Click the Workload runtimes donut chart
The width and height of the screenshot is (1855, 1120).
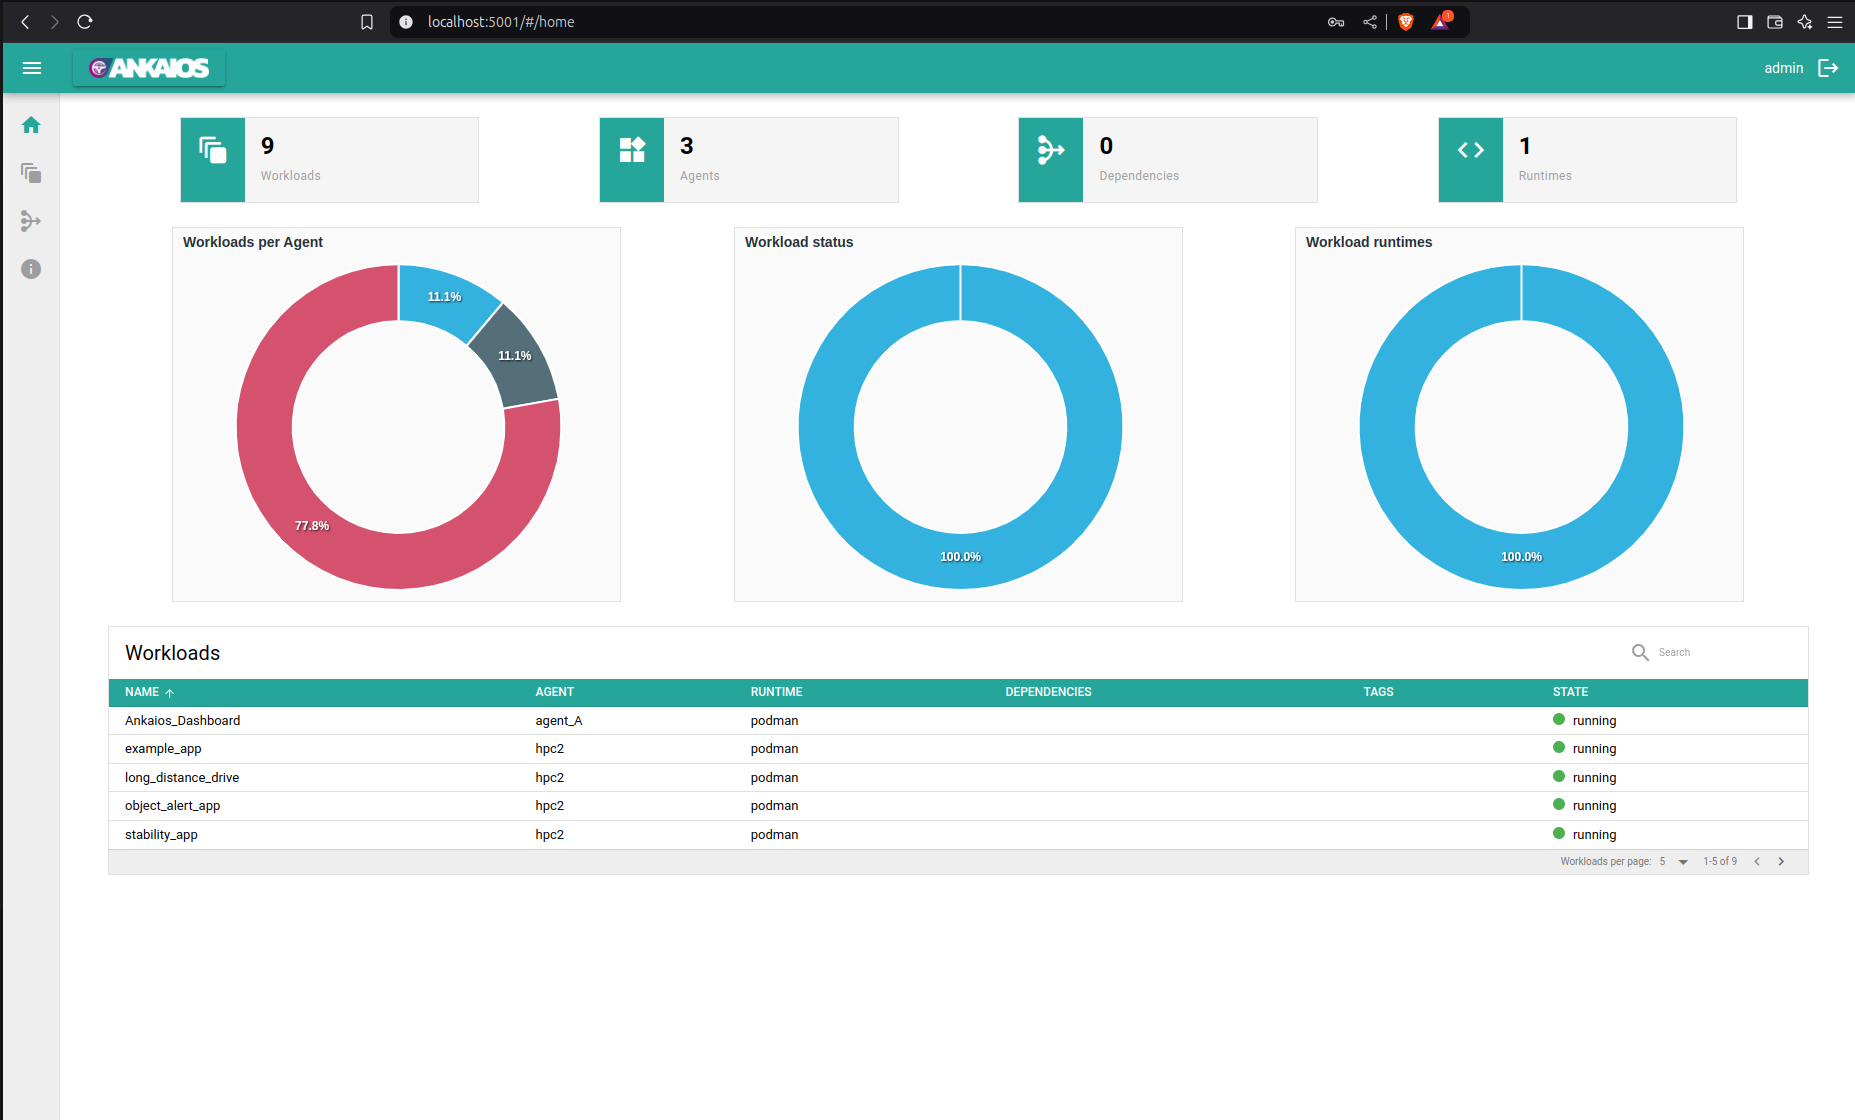coord(1521,556)
